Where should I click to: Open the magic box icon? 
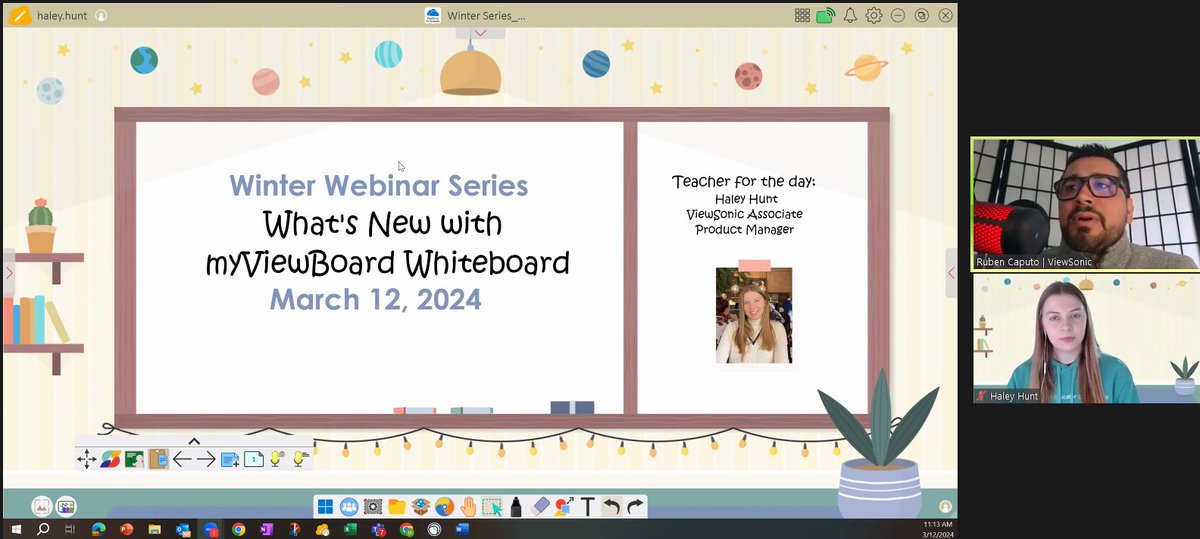(421, 507)
